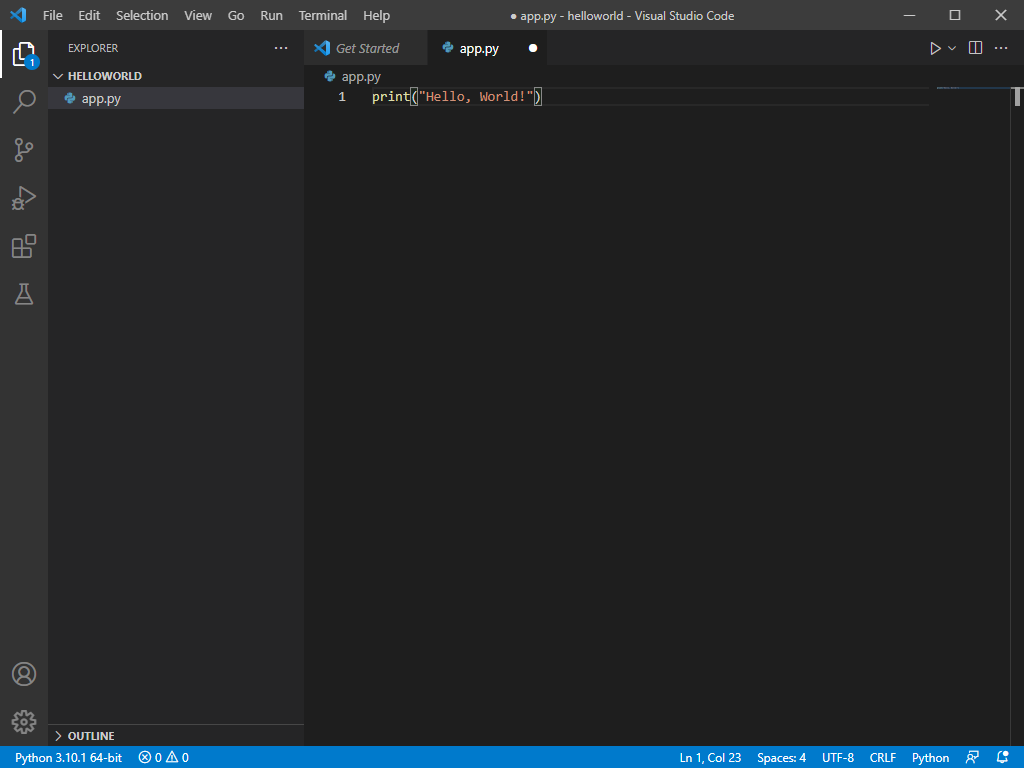The height and width of the screenshot is (768, 1024).
Task: Change indentation via Spaces: 4
Action: pos(781,758)
